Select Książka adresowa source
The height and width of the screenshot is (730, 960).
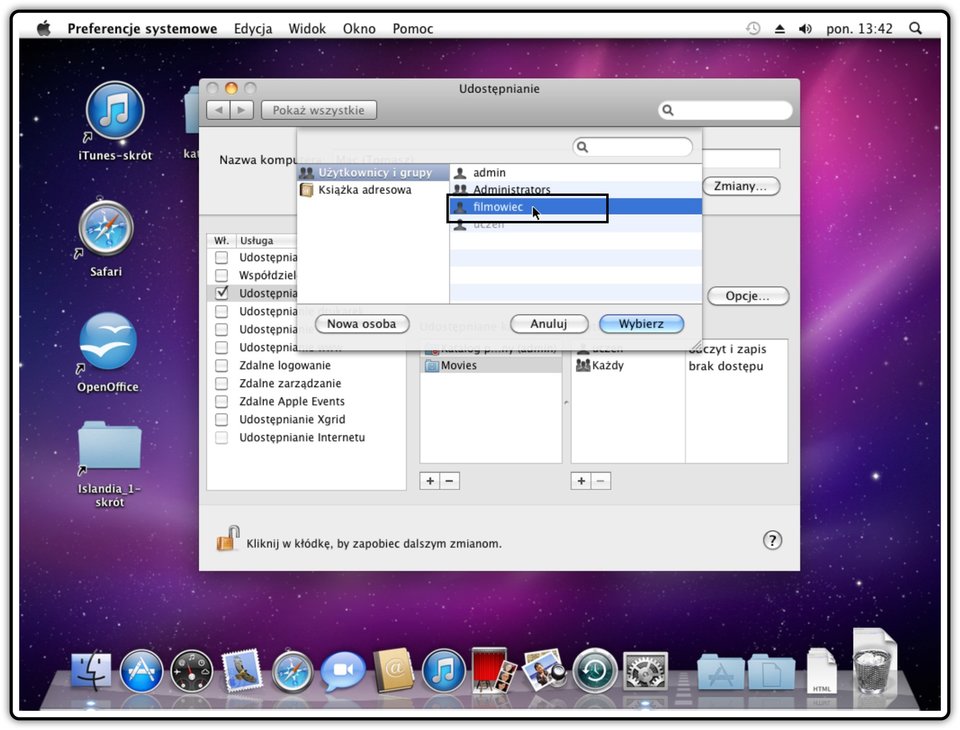pyautogui.click(x=373, y=190)
